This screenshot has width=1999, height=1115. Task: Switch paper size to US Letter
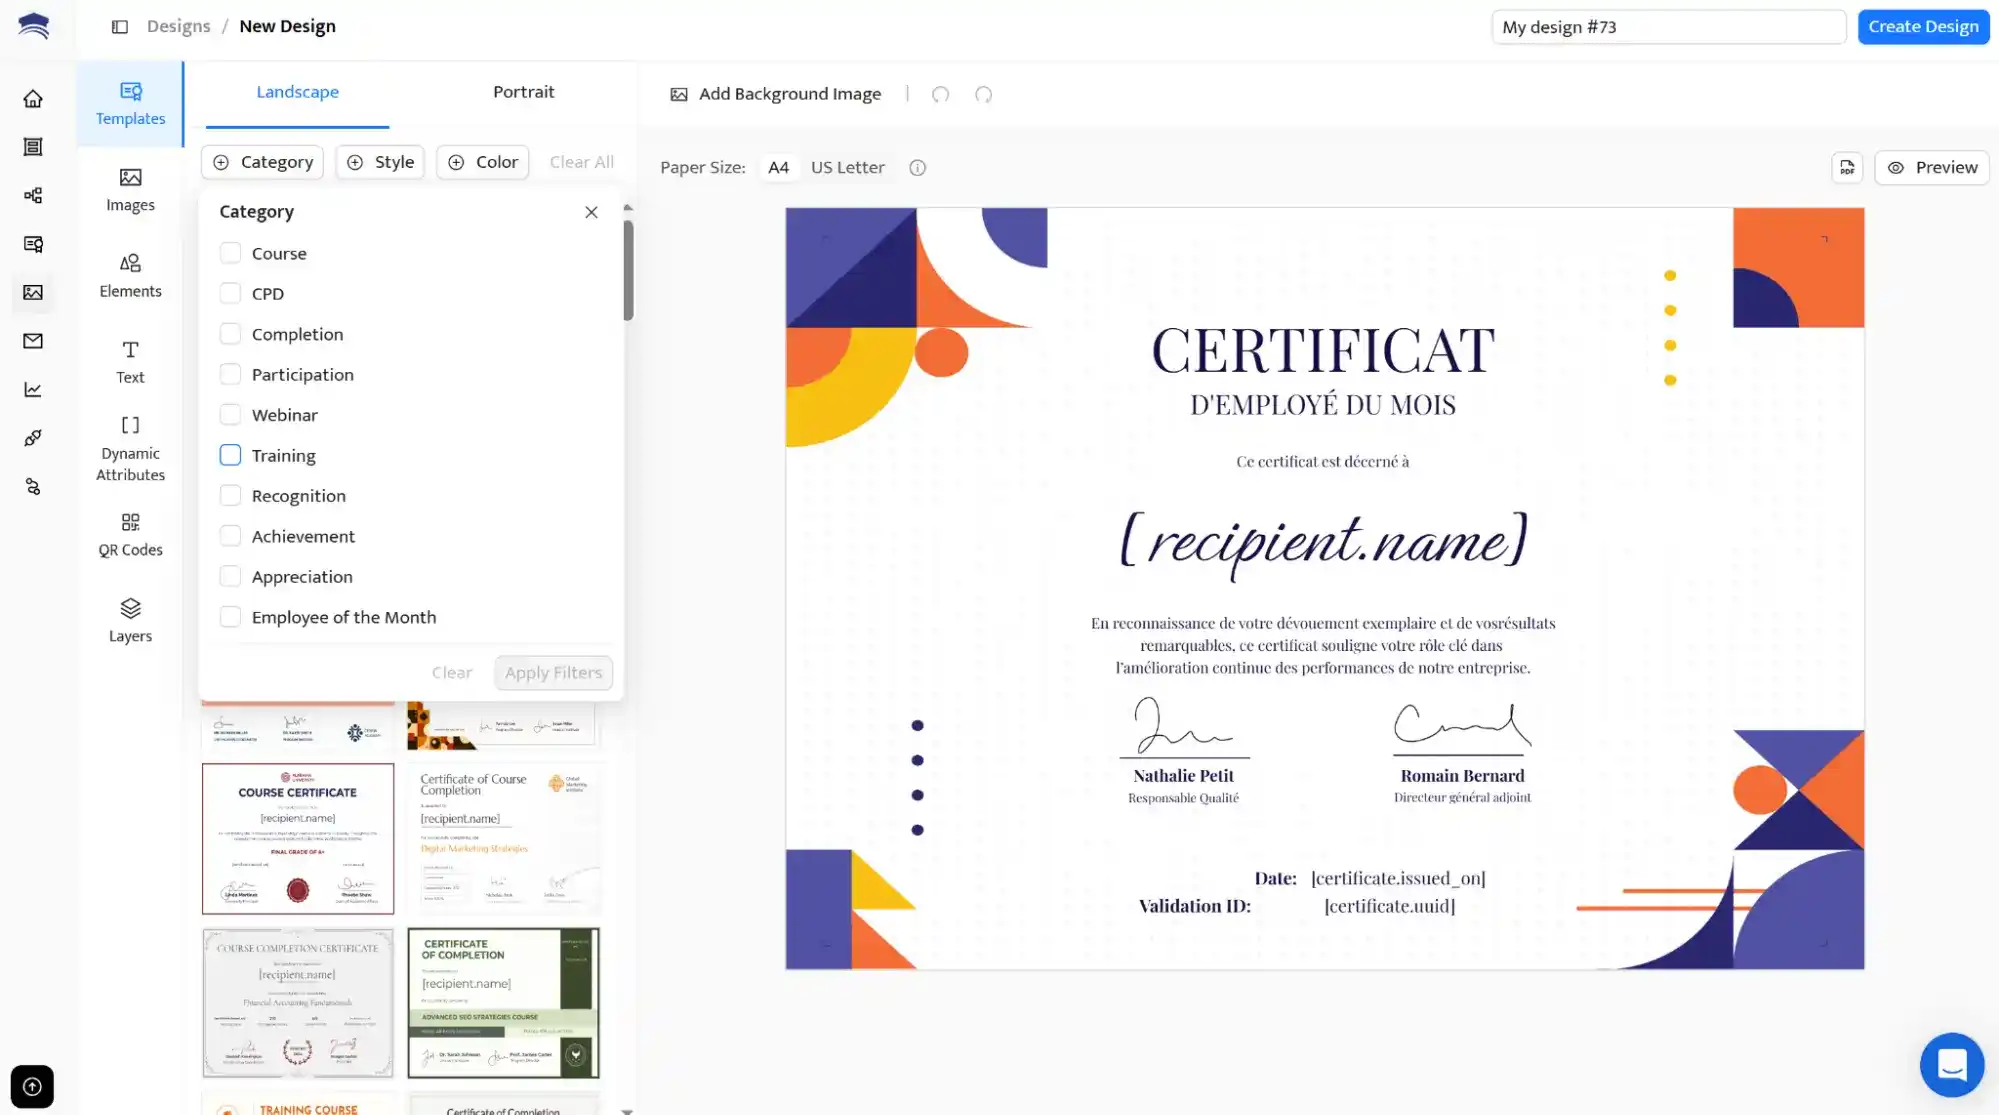847,167
